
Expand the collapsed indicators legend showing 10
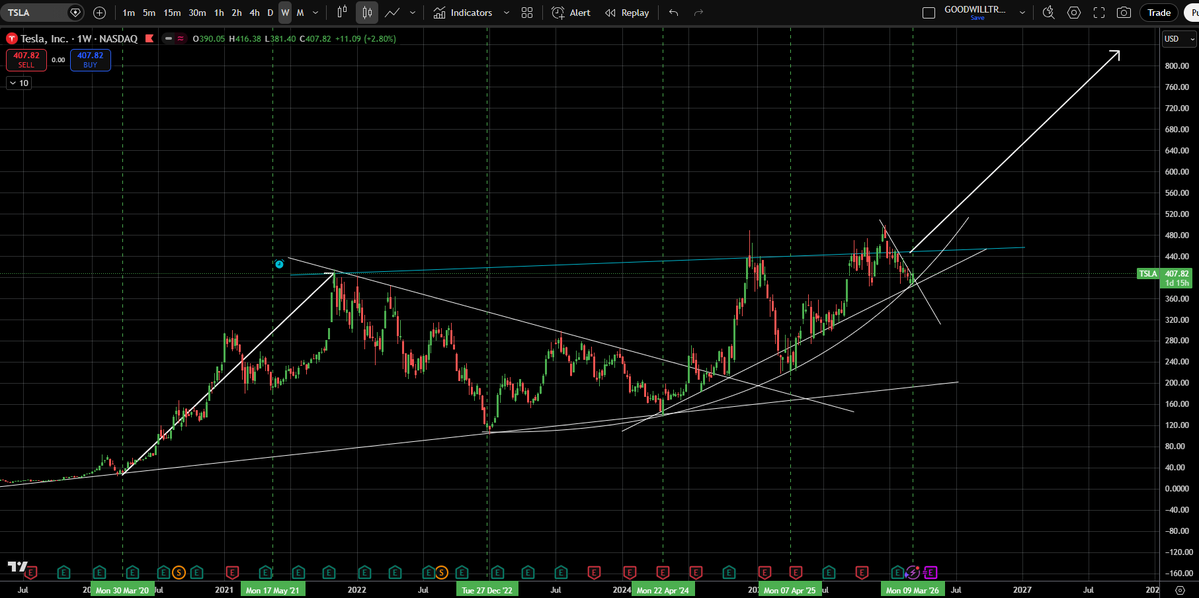(18, 83)
